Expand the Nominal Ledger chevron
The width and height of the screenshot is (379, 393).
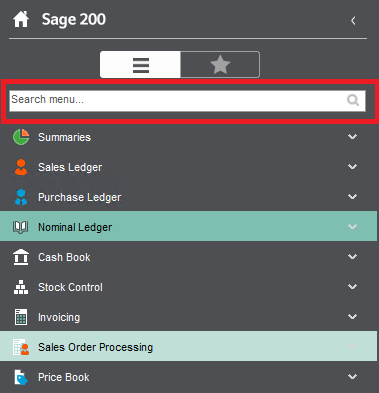pyautogui.click(x=352, y=227)
